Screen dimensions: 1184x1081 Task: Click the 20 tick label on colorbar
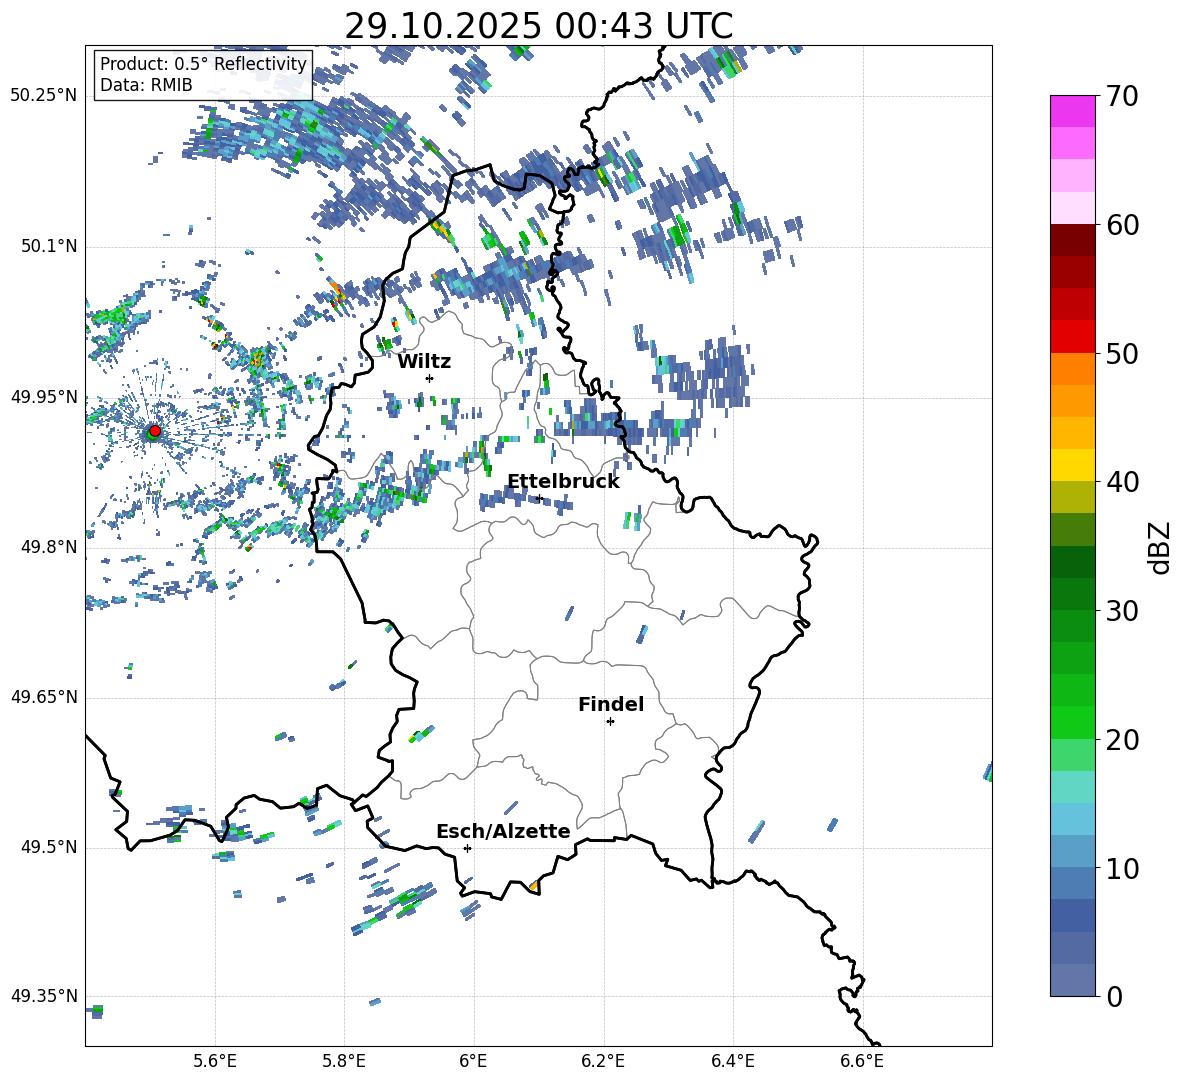tap(1122, 740)
